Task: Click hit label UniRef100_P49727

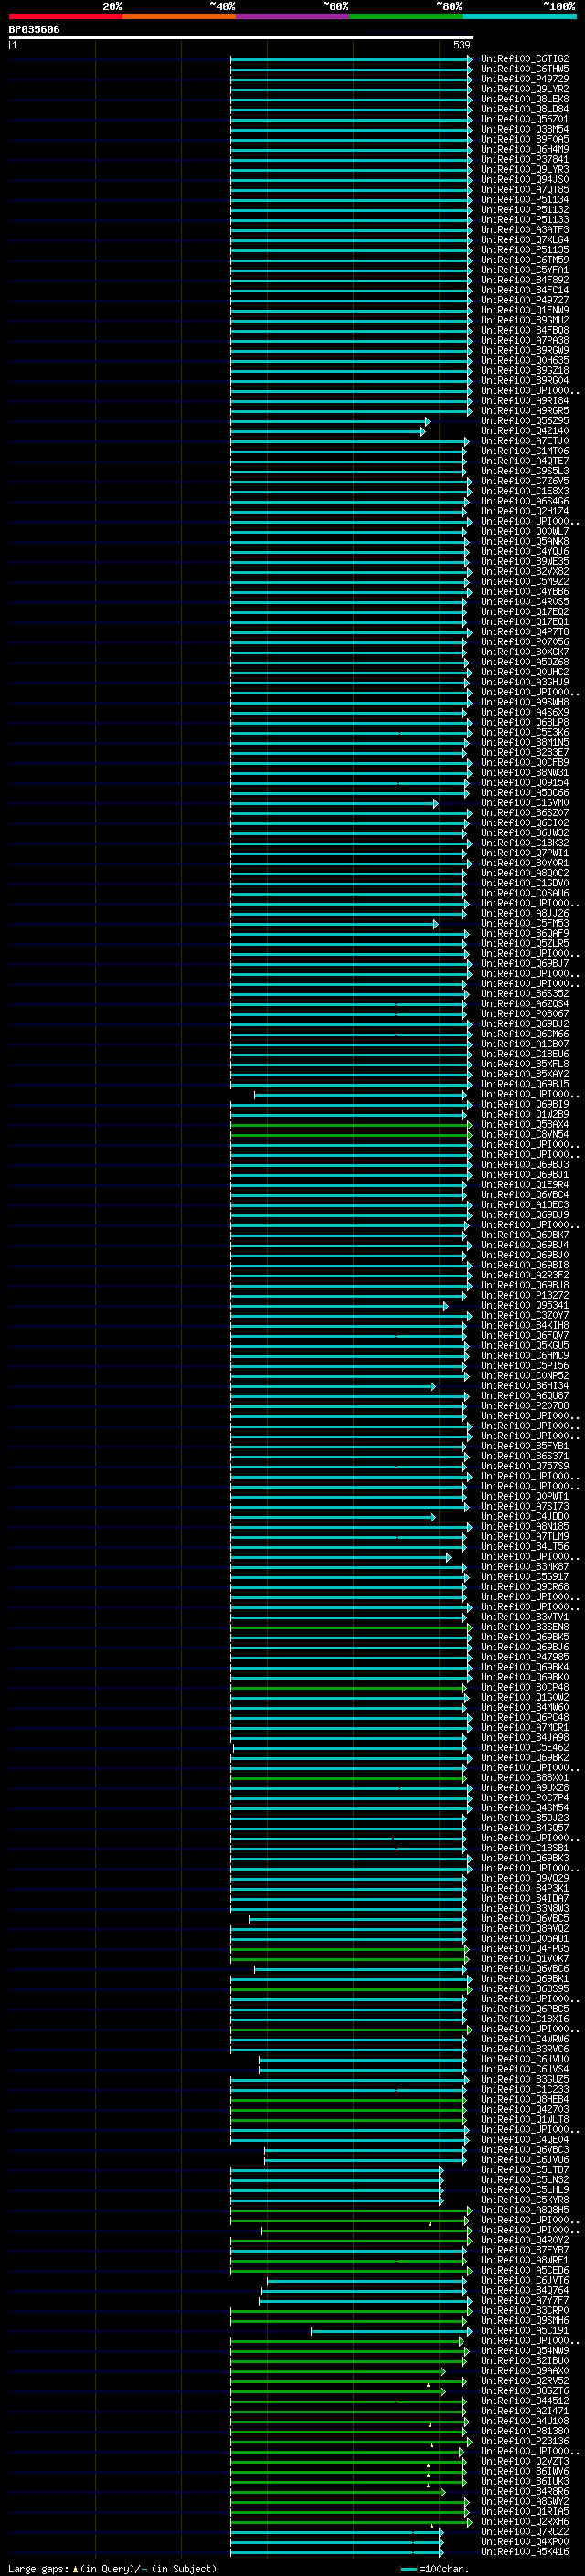Action: click(525, 300)
